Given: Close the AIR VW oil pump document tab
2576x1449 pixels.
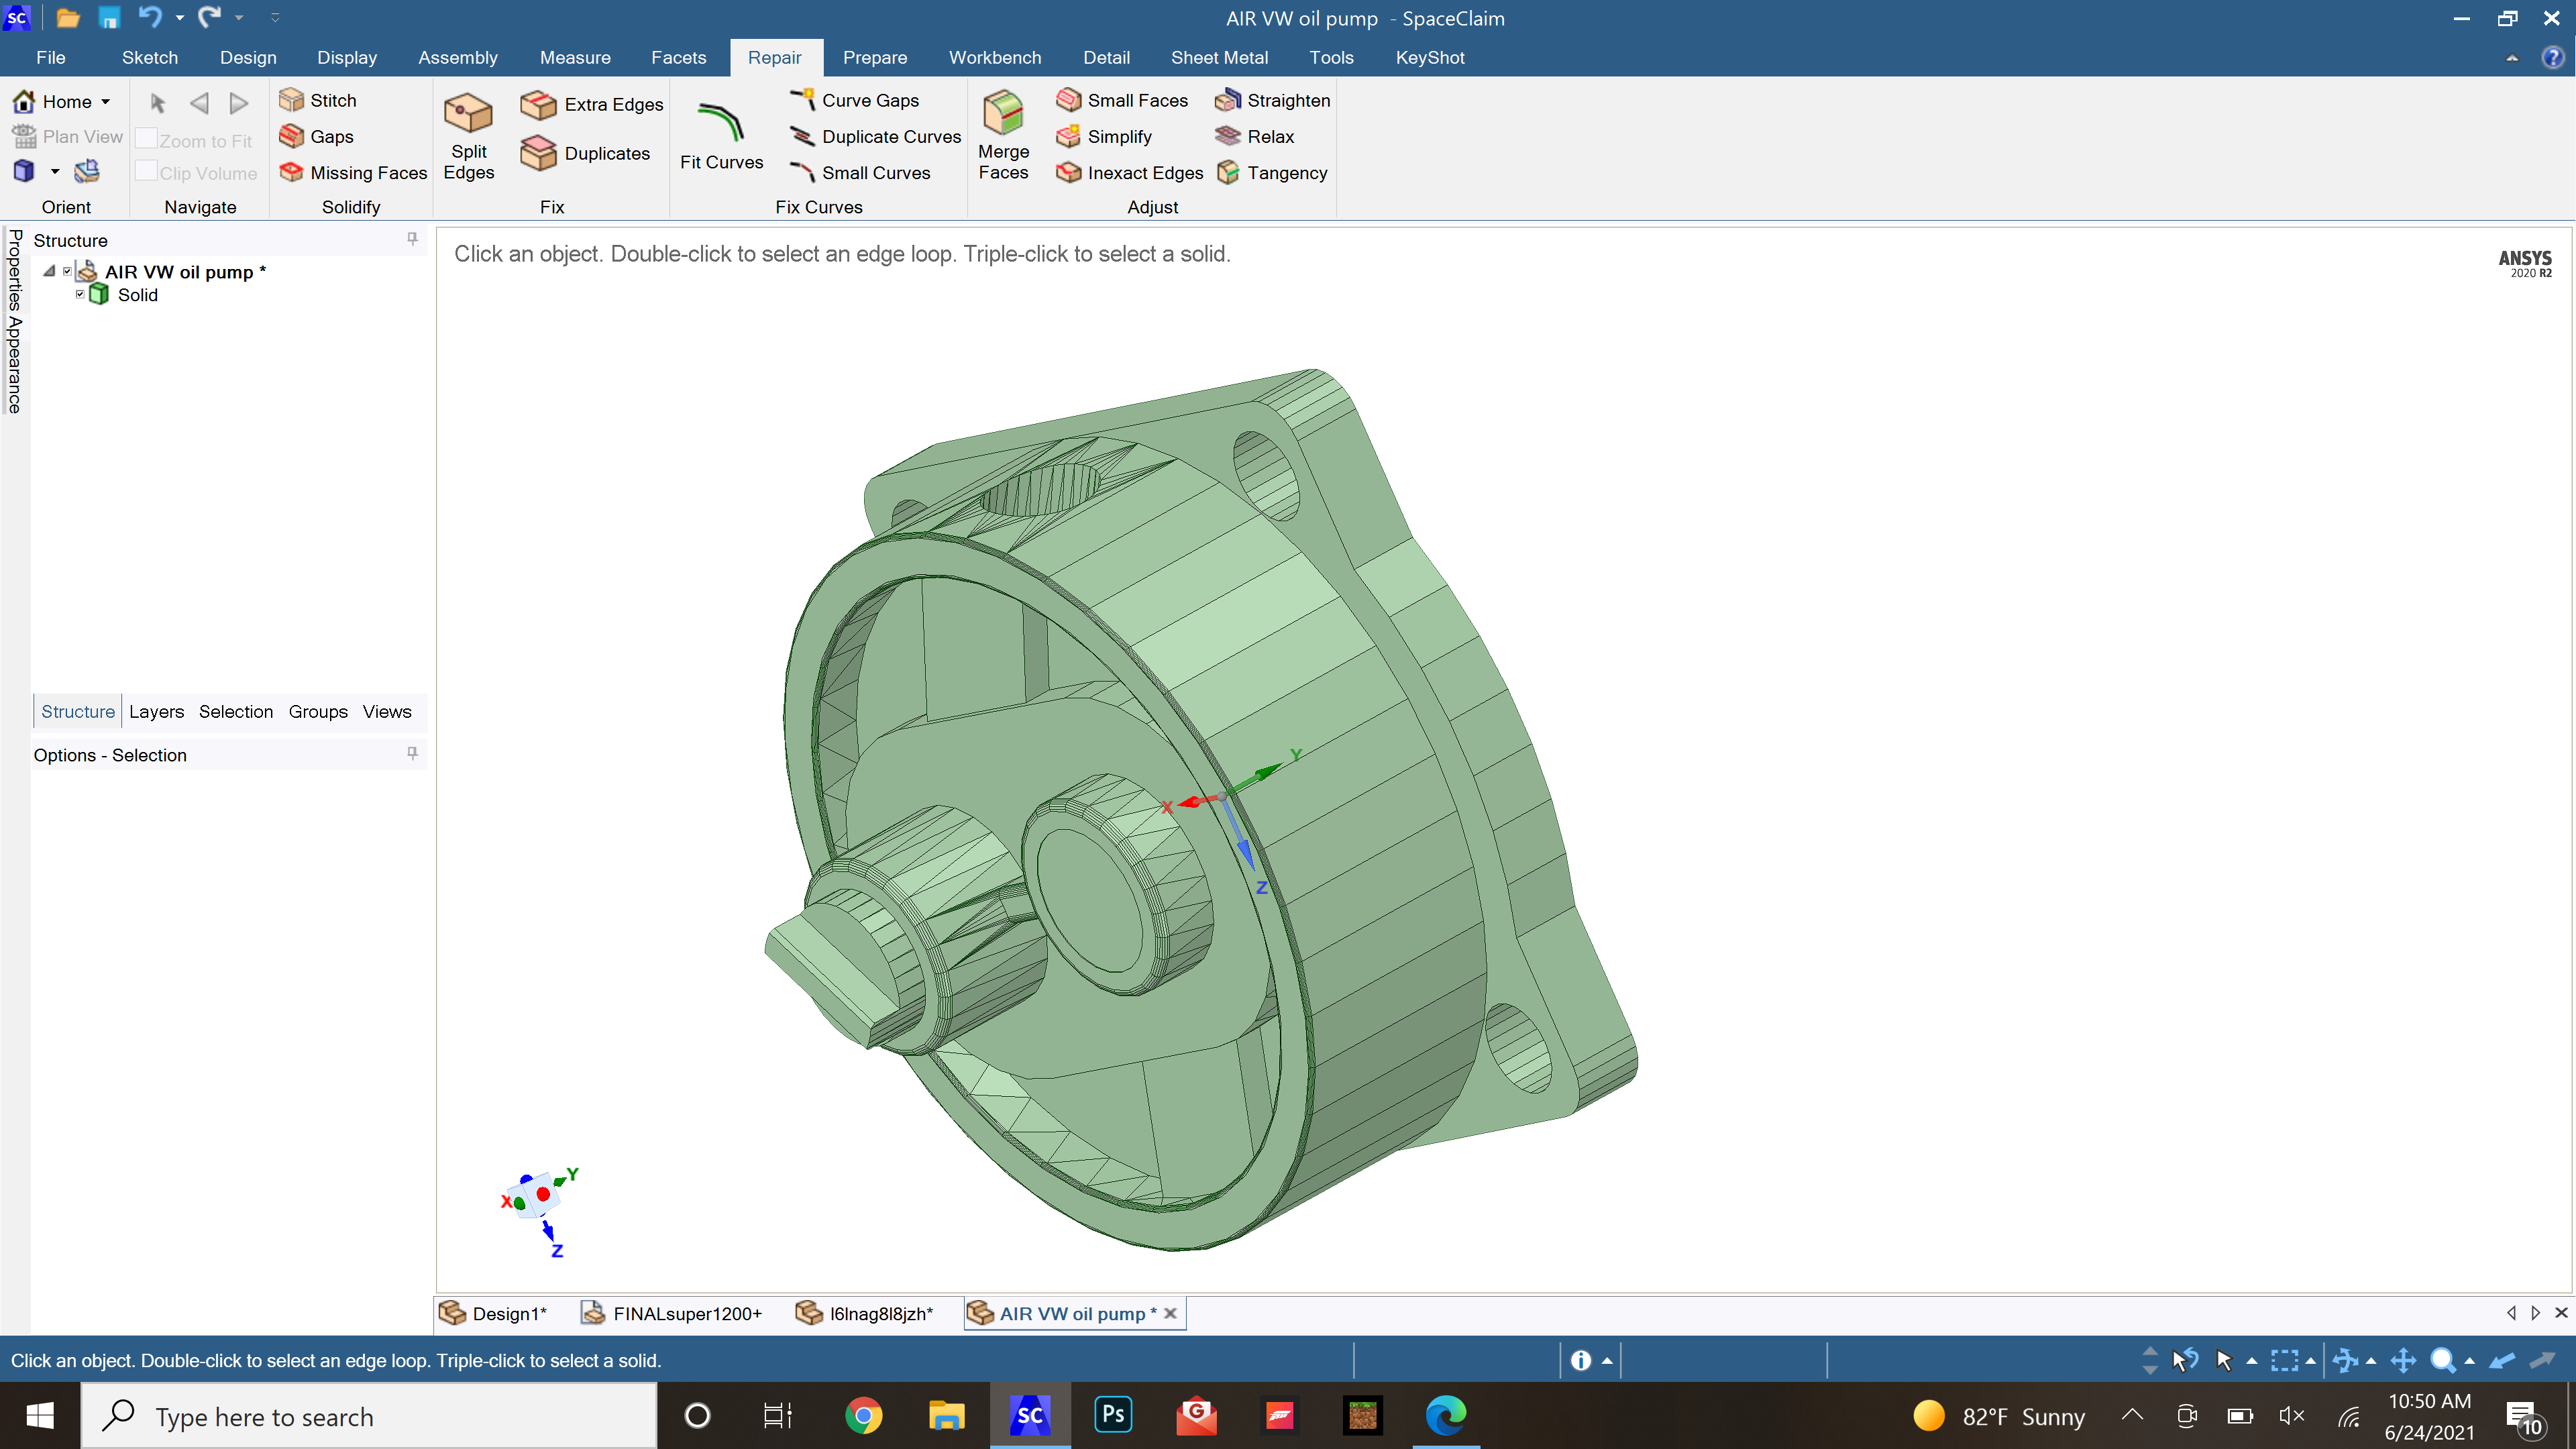Looking at the screenshot, I should pyautogui.click(x=1170, y=1313).
